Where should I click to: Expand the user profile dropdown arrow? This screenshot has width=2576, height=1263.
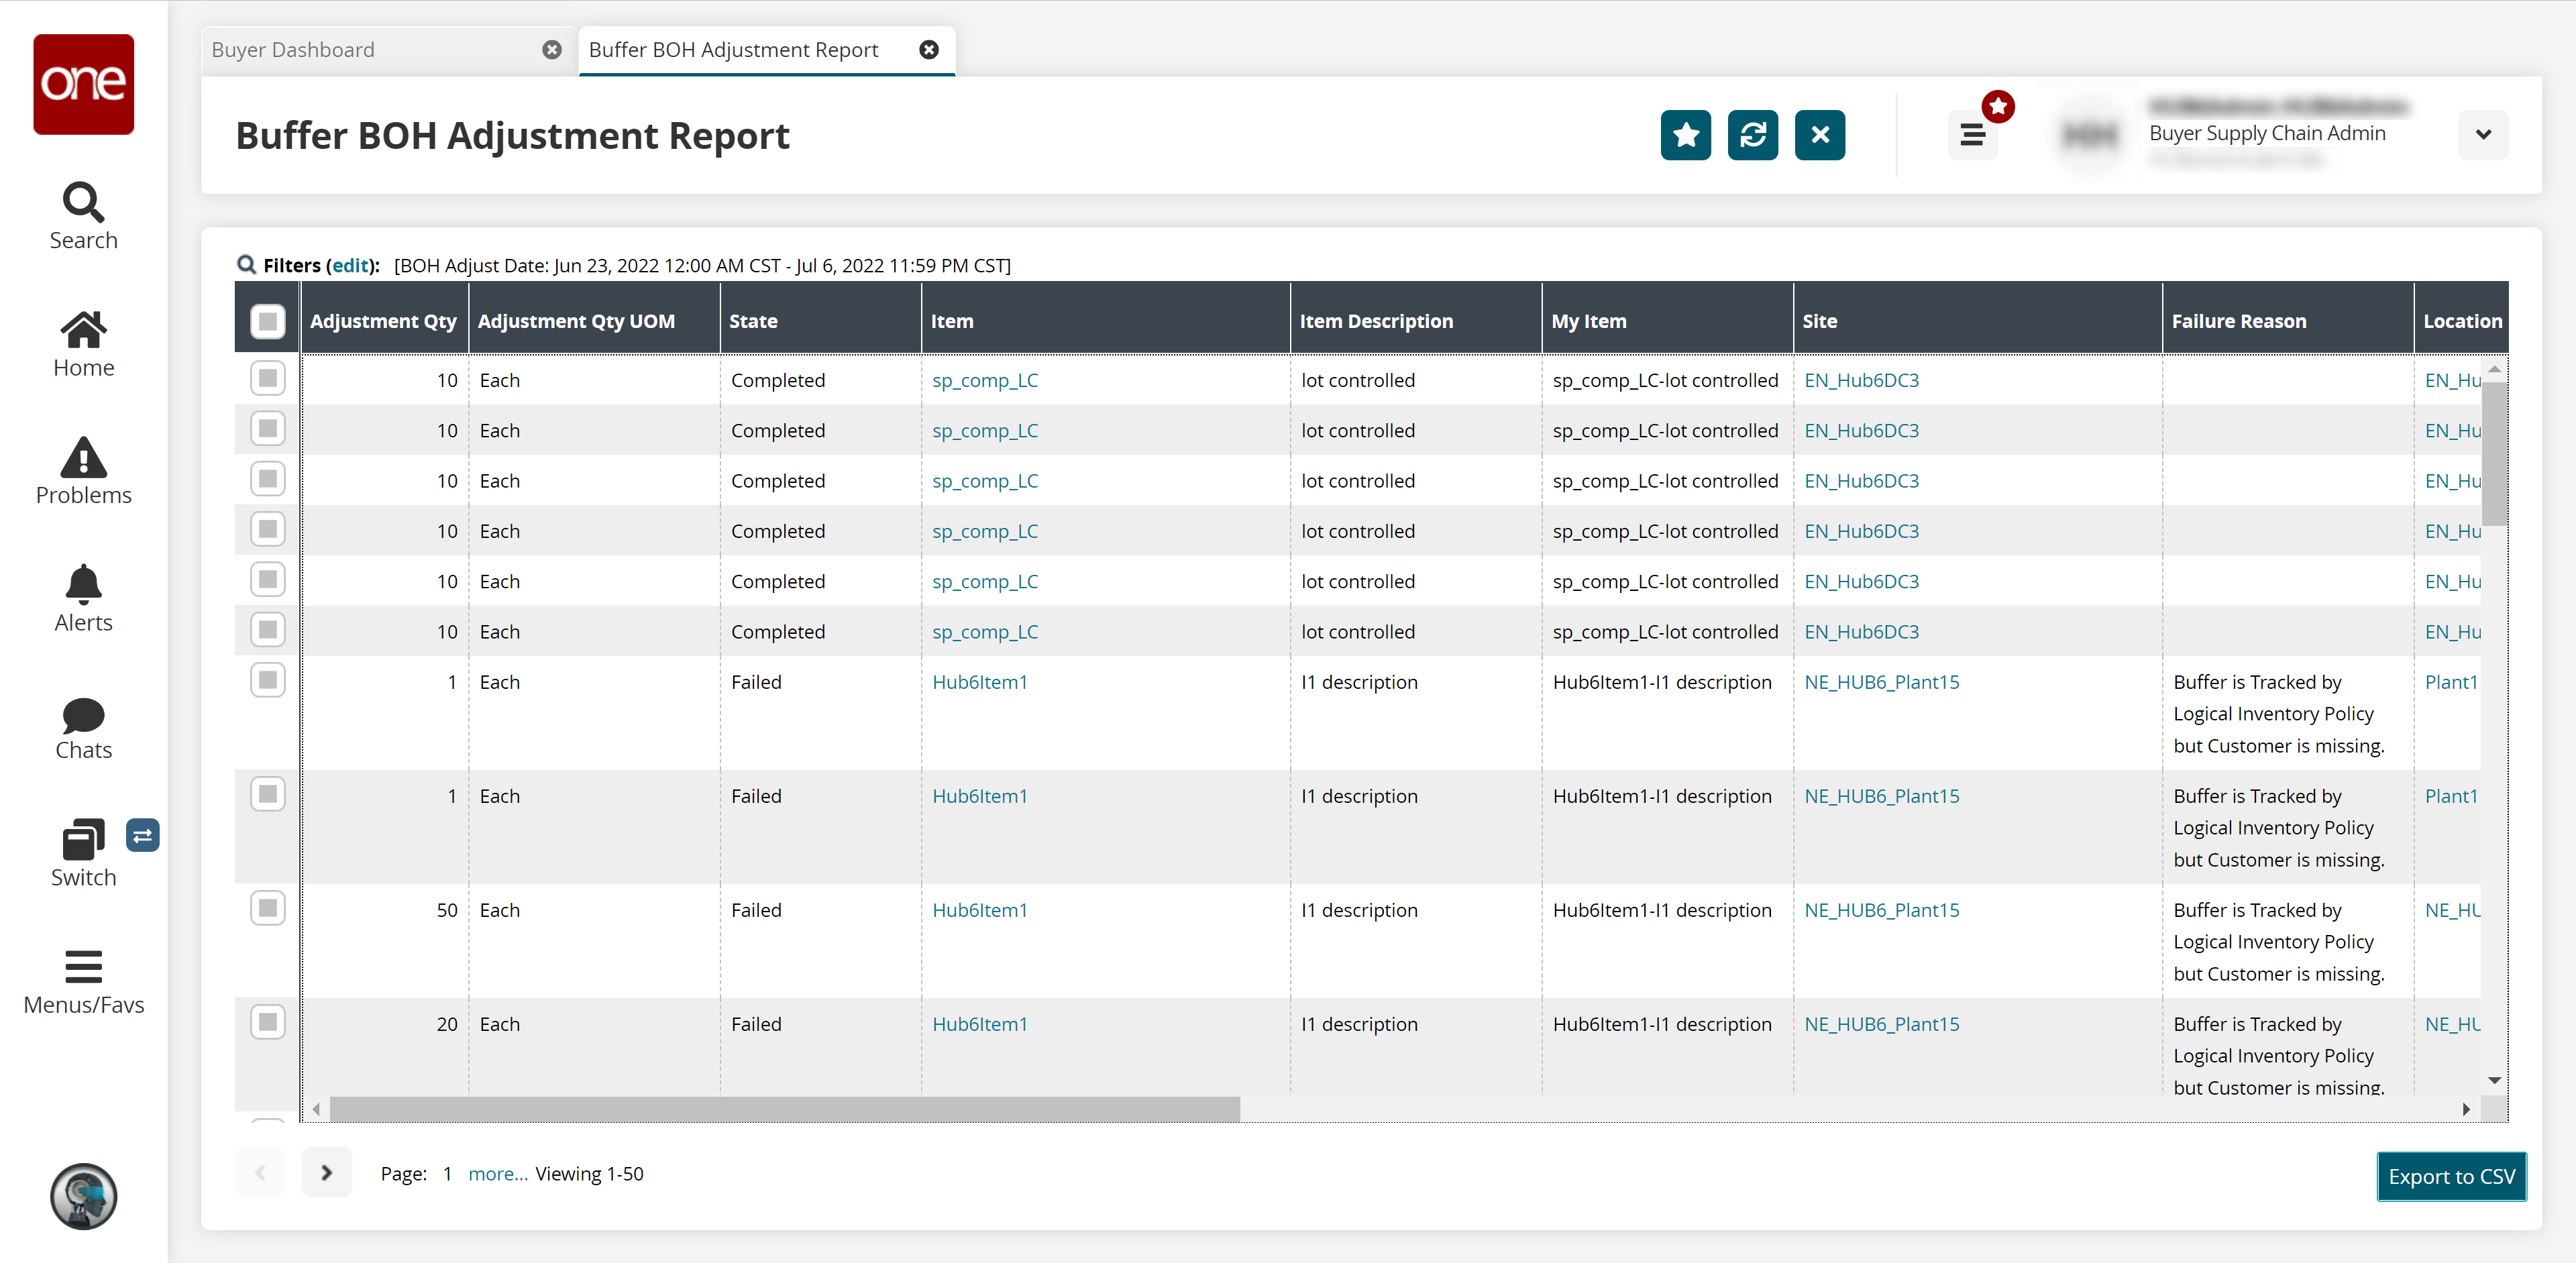[2483, 135]
